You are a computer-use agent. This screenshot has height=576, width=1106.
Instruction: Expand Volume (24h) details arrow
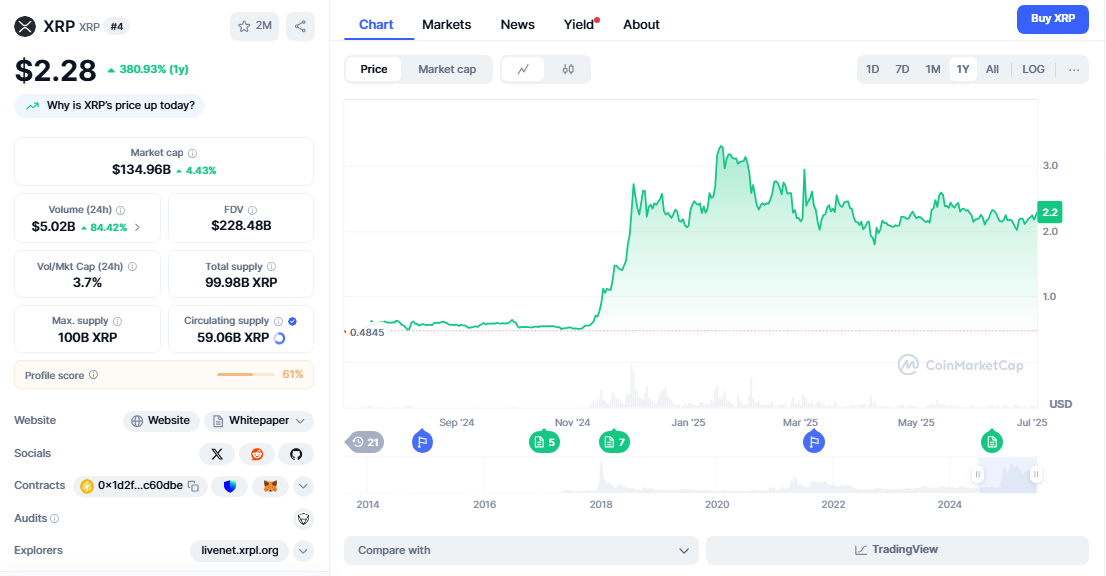(x=137, y=227)
